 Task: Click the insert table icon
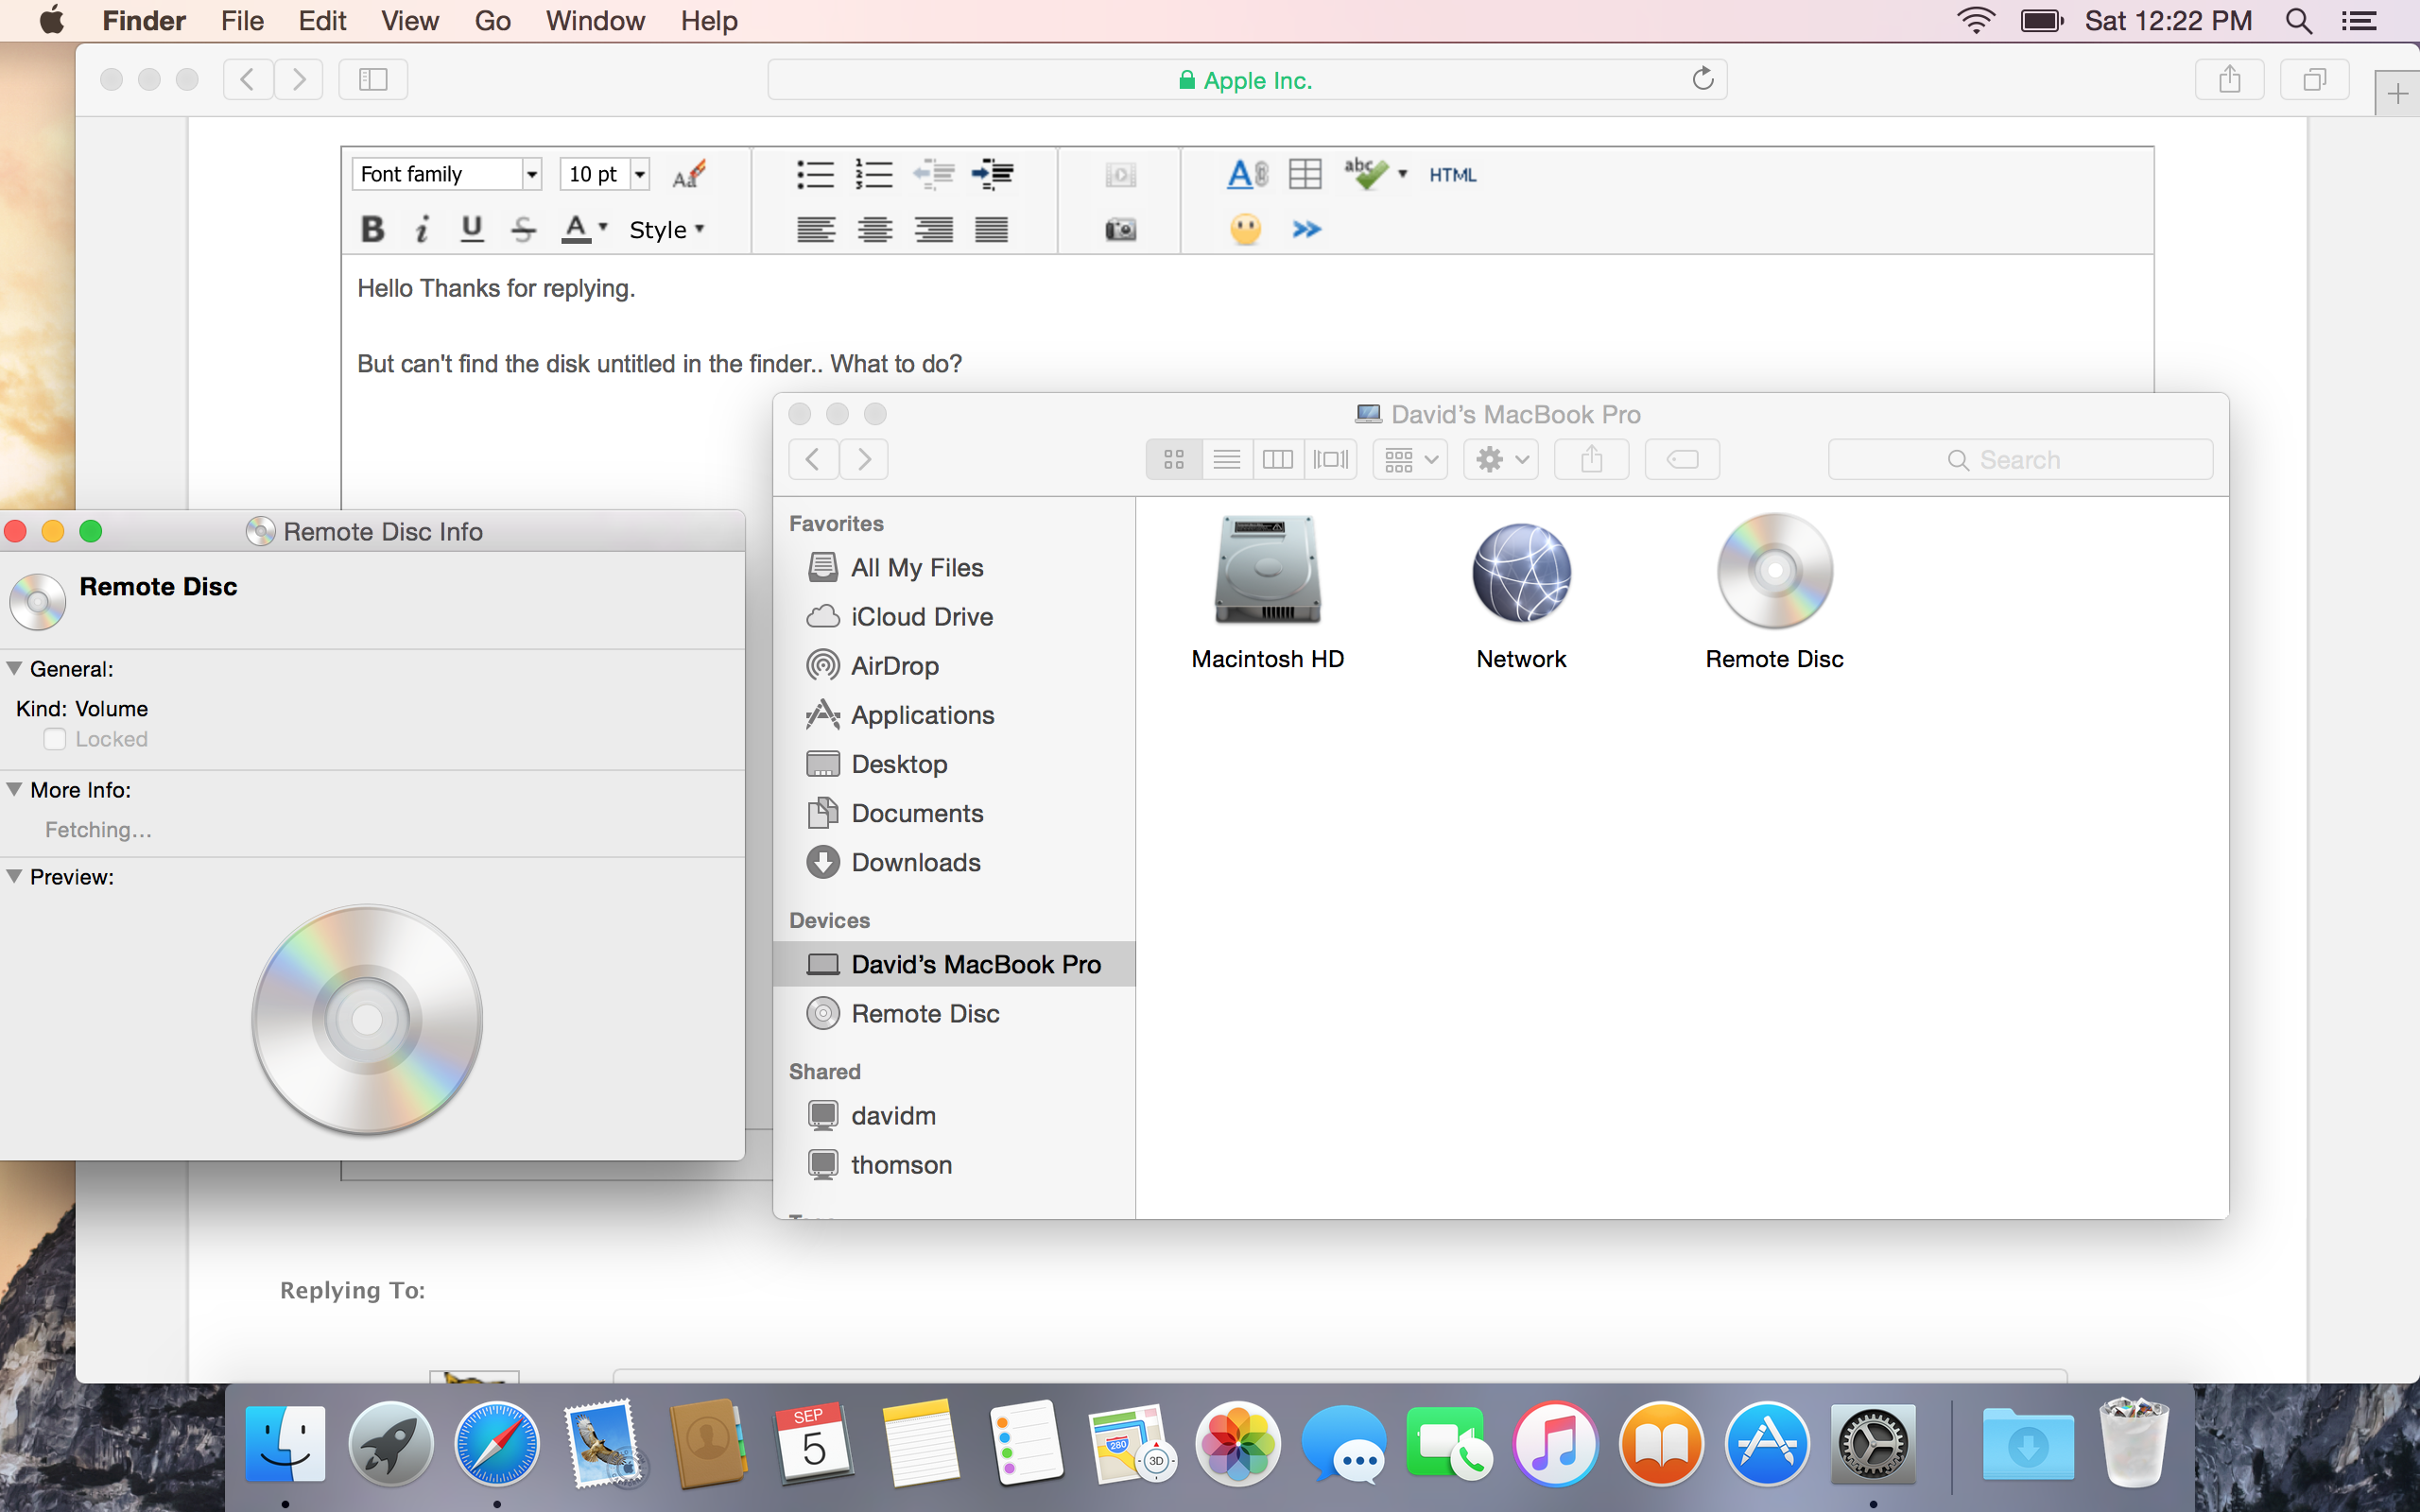click(1304, 174)
